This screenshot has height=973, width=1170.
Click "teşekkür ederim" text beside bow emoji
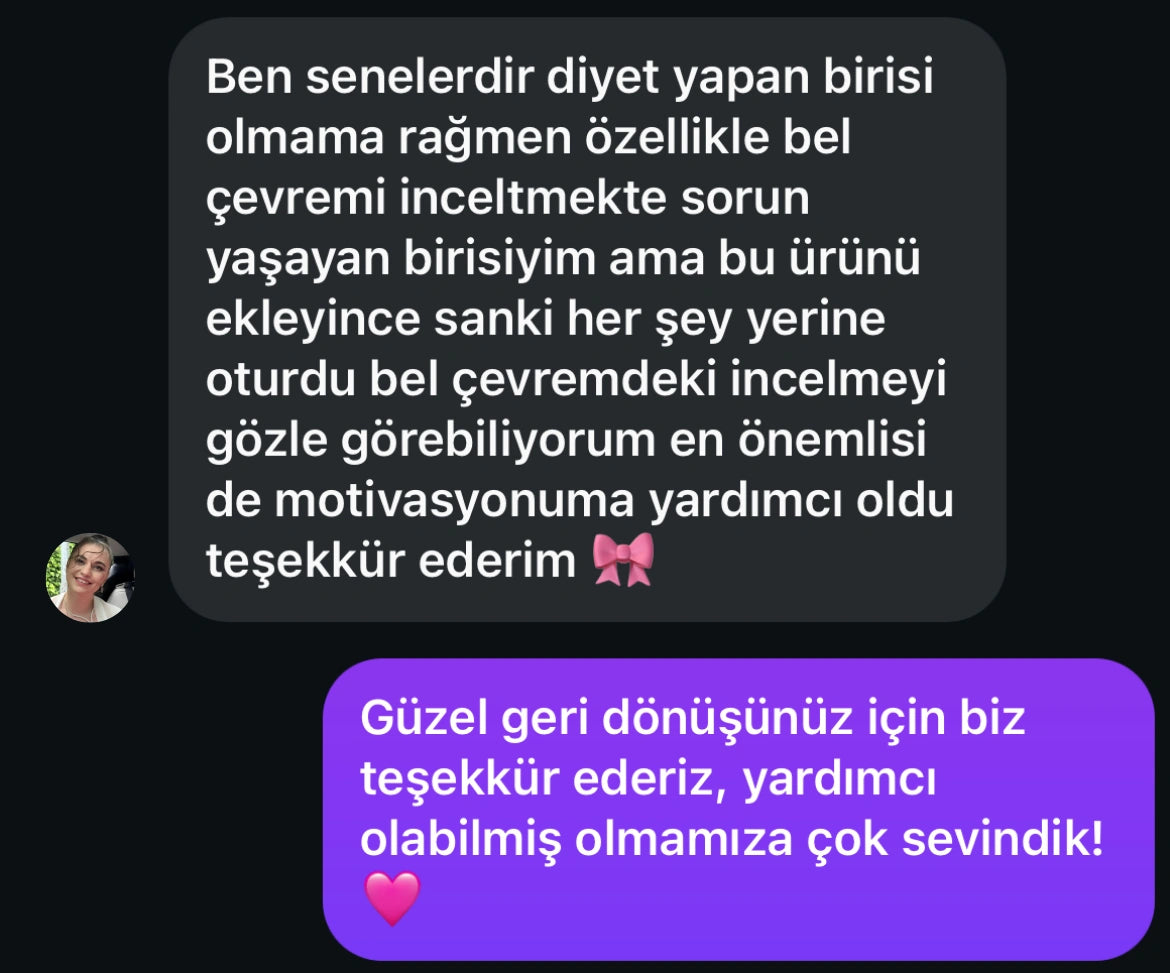(x=391, y=561)
